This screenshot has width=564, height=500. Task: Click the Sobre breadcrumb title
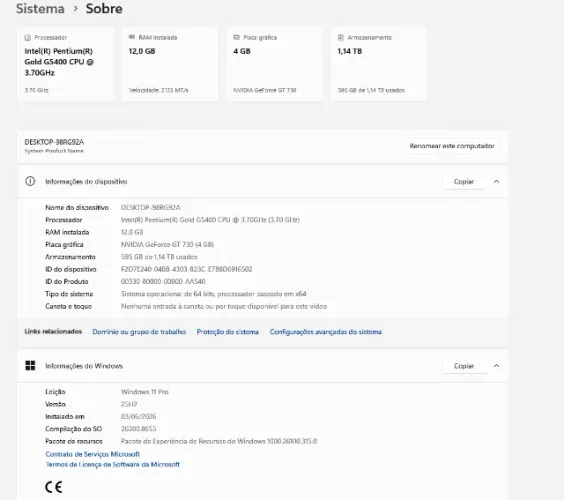(104, 8)
